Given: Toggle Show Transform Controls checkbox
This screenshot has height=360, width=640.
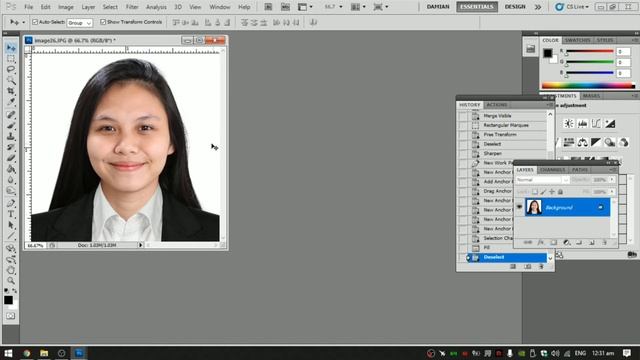Looking at the screenshot, I should (x=103, y=22).
